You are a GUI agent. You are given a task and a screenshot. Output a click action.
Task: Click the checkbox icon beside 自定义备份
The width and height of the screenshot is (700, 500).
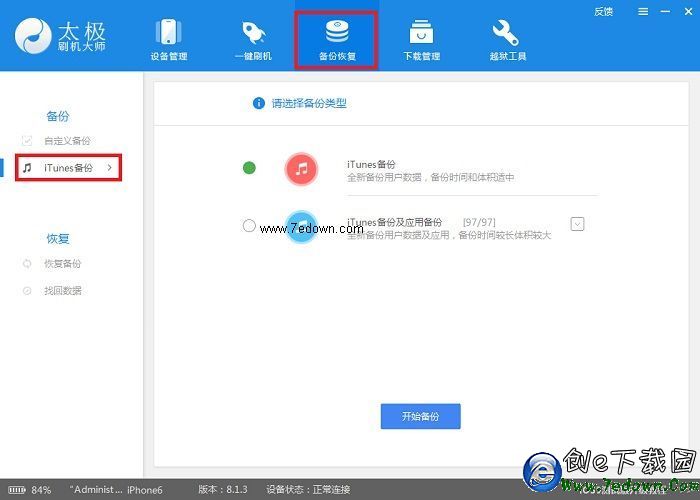click(27, 141)
